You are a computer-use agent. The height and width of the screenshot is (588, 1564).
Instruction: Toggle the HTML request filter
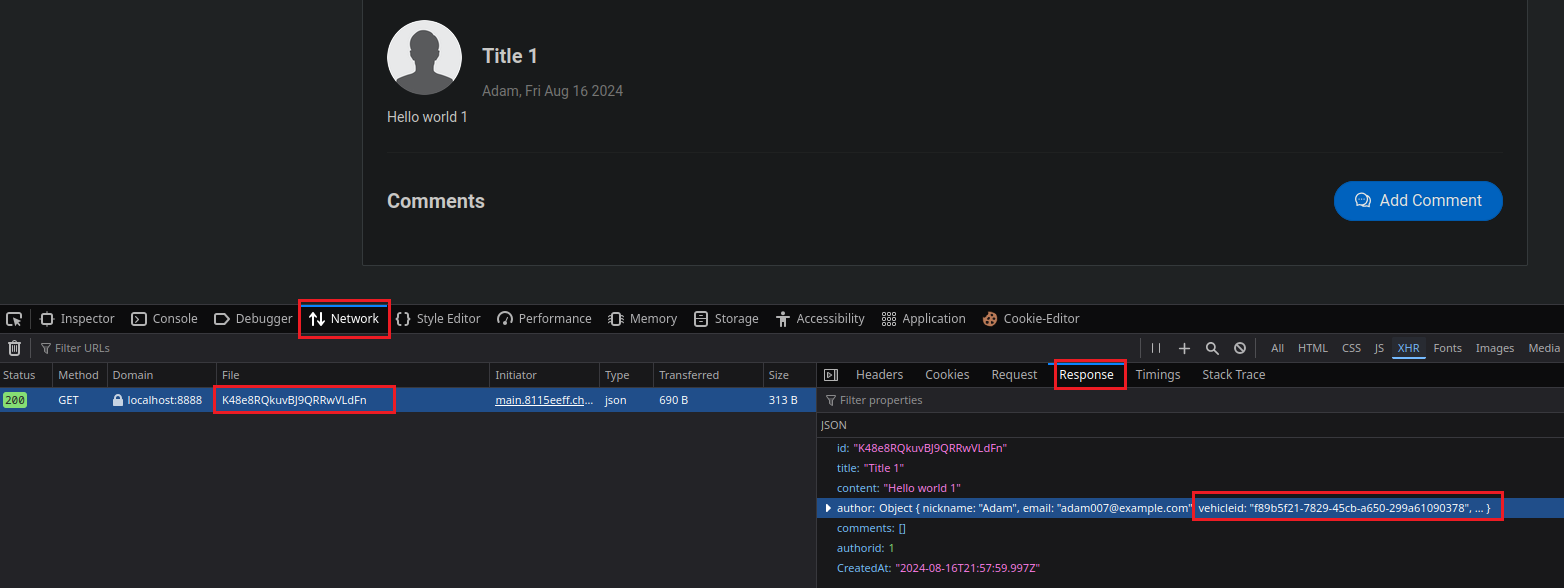coord(1312,348)
